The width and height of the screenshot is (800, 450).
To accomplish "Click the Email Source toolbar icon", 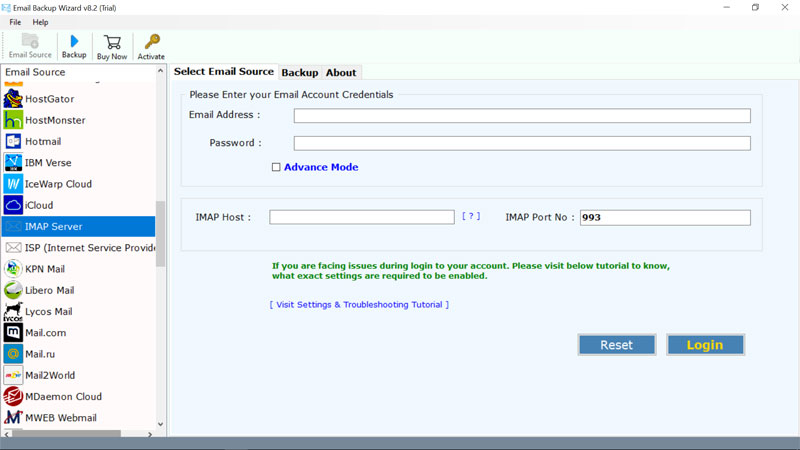I will (x=30, y=41).
